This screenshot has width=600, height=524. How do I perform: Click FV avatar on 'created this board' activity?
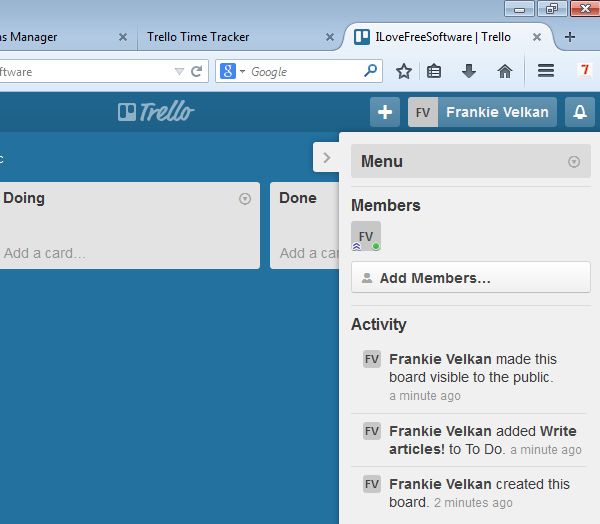tap(372, 484)
